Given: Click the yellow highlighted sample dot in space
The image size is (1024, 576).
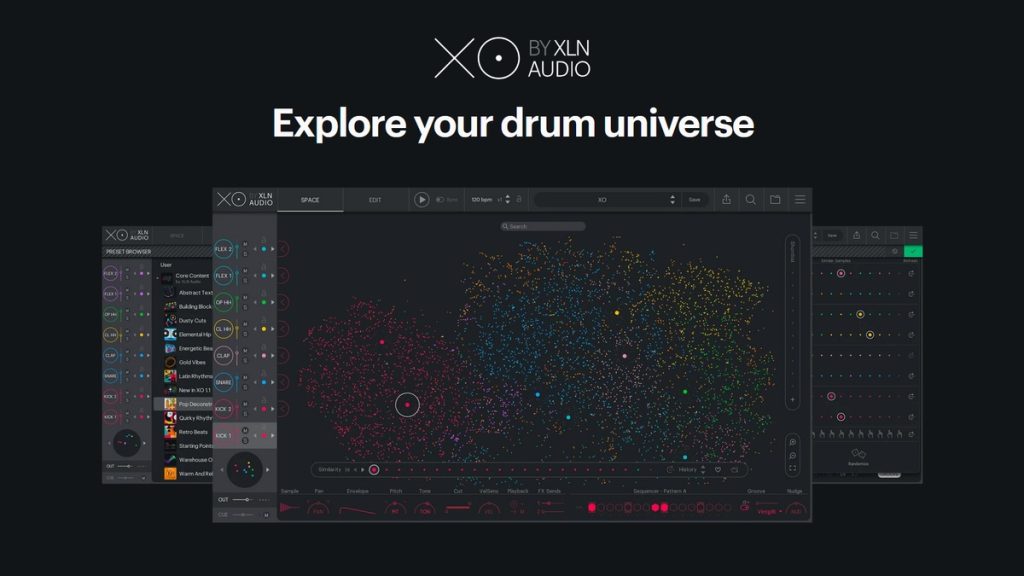Looking at the screenshot, I should (x=616, y=313).
